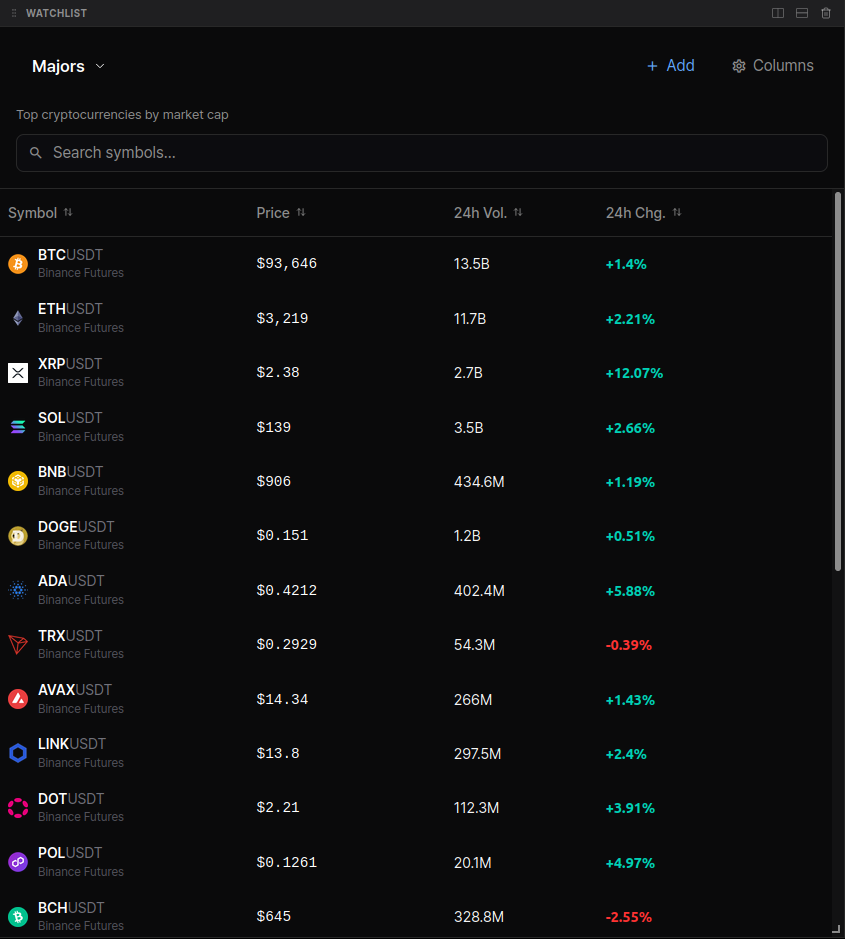
Task: Click the XRP logo icon
Action: point(17,372)
